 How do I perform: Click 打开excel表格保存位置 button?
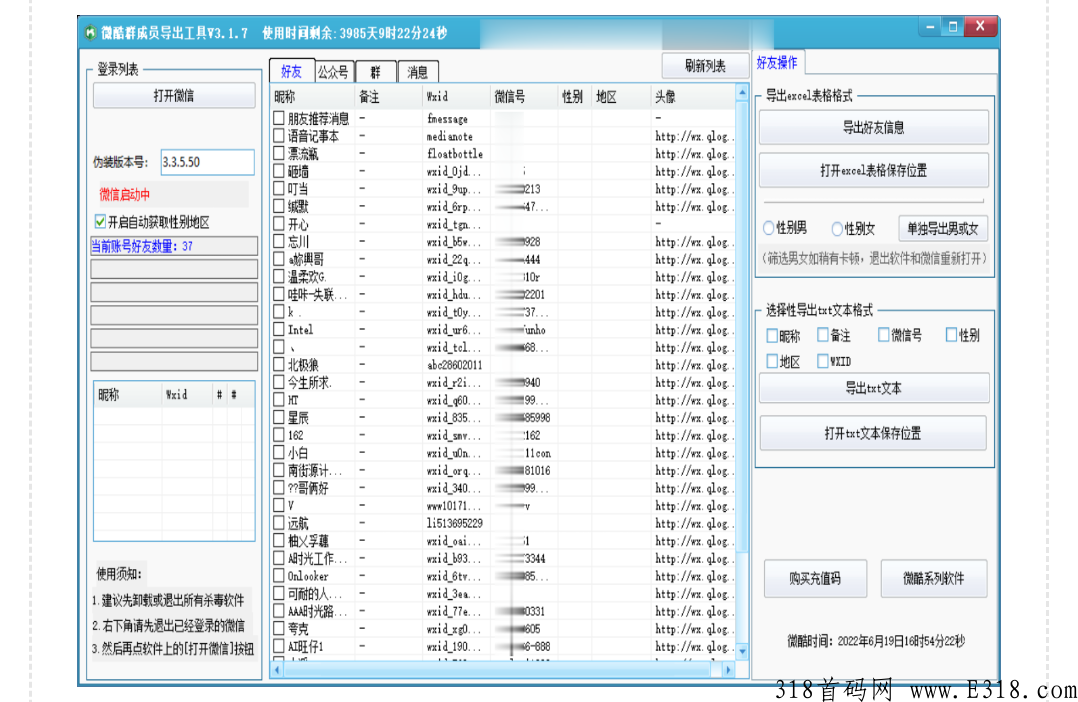pyautogui.click(x=874, y=171)
